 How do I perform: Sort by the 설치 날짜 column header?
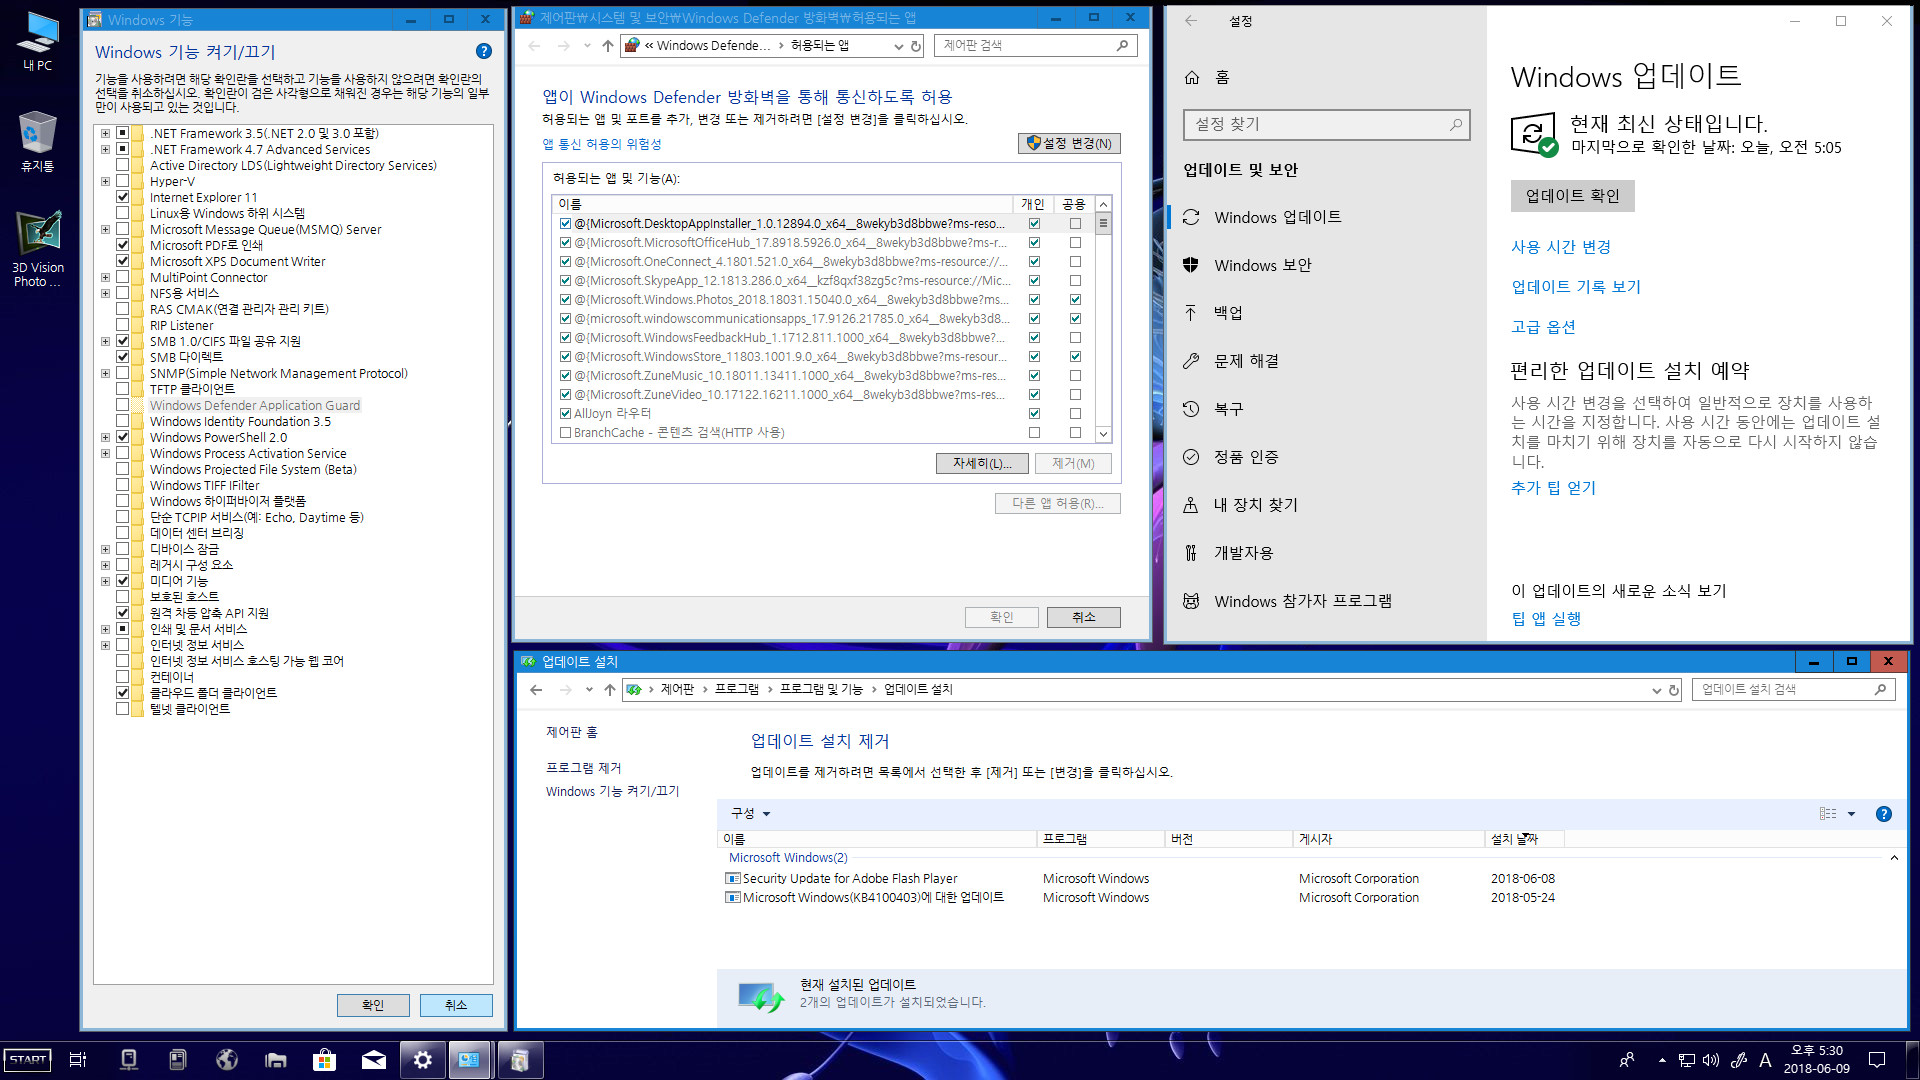(1523, 839)
